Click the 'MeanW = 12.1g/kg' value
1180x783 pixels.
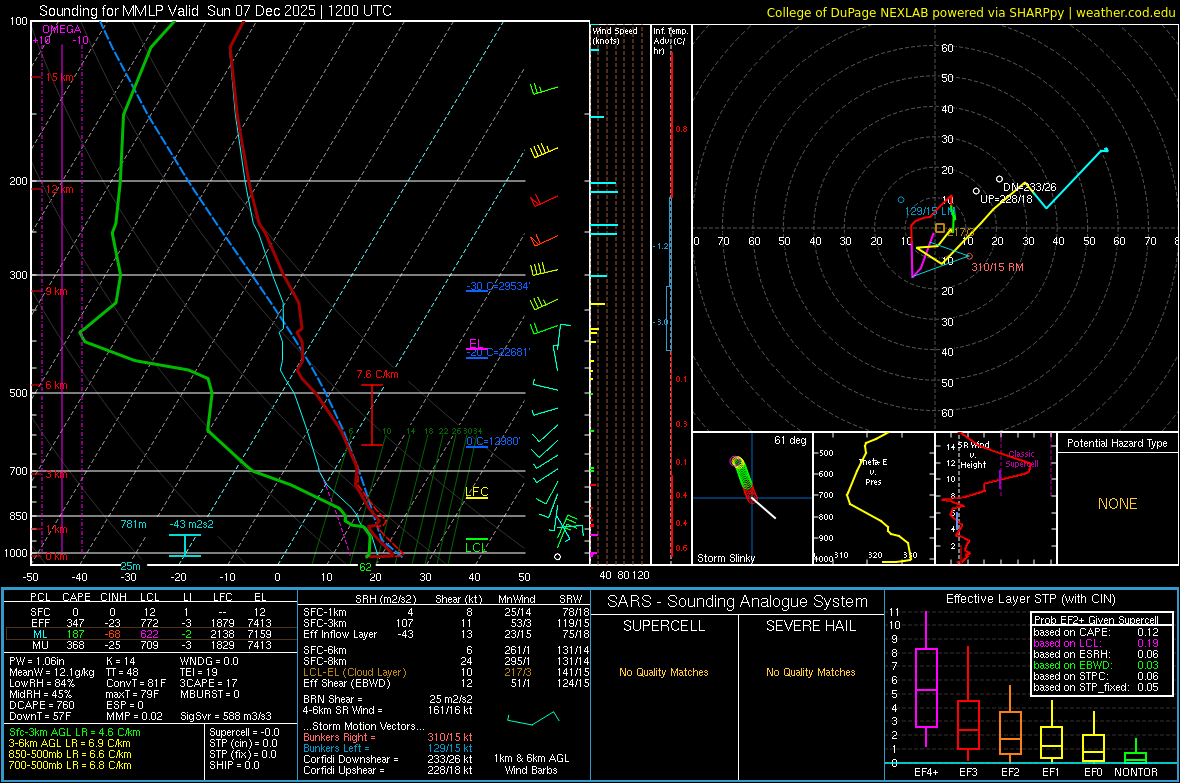click(x=52, y=672)
